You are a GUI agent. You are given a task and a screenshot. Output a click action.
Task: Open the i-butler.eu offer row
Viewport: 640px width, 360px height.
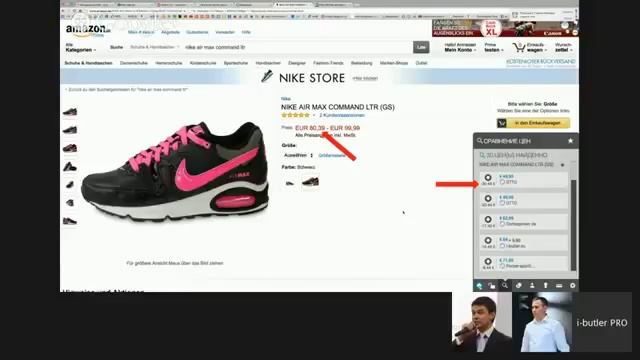point(524,242)
